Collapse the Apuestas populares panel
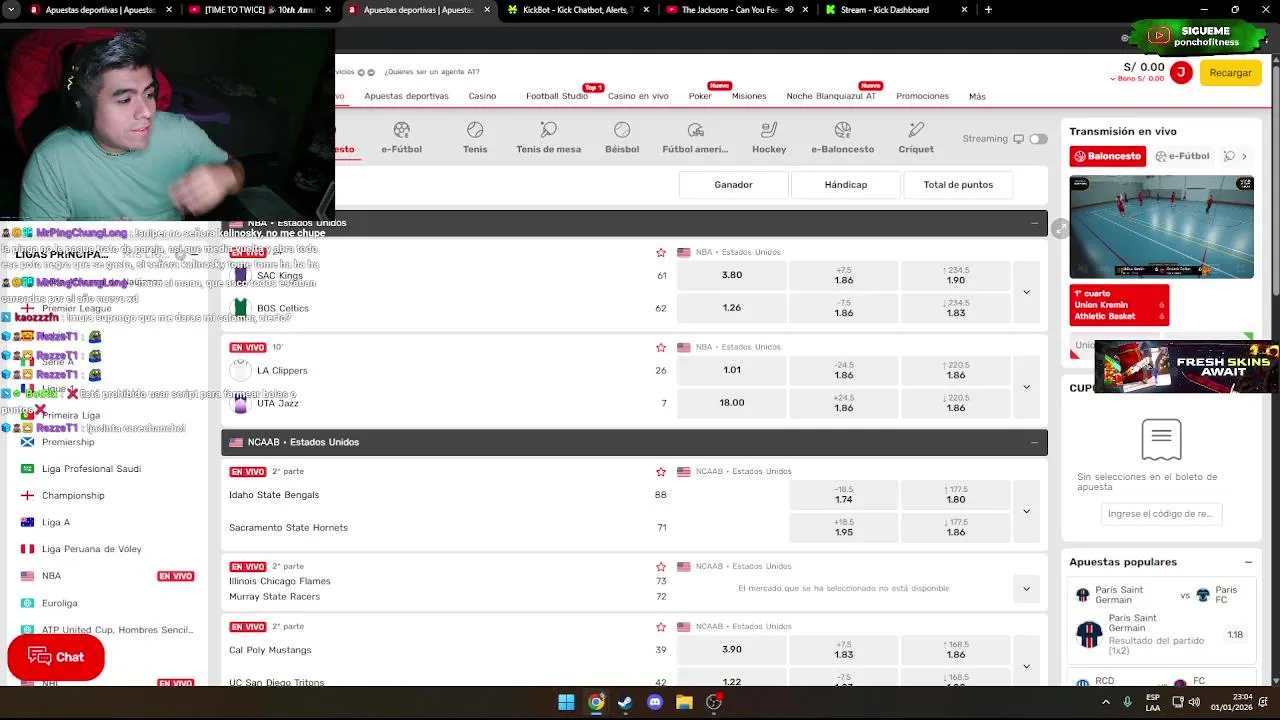The image size is (1280, 720). tap(1248, 562)
